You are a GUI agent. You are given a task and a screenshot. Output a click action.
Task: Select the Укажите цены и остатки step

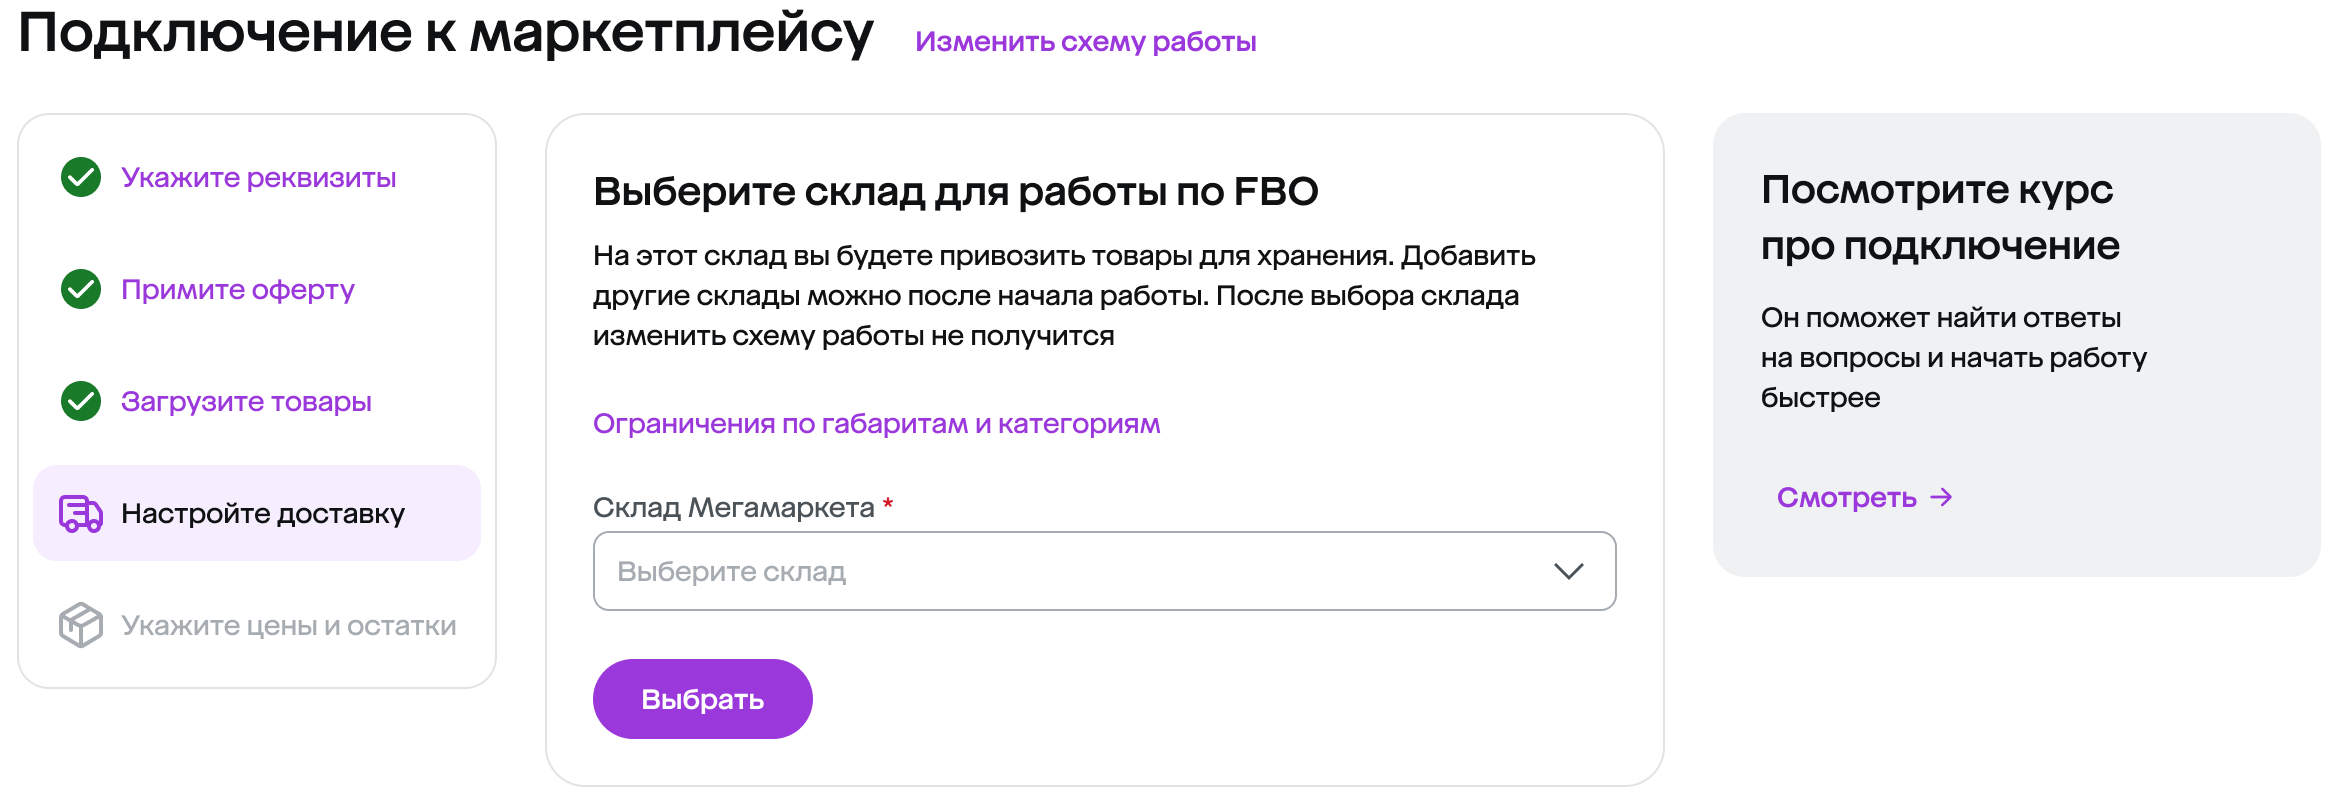click(x=288, y=626)
